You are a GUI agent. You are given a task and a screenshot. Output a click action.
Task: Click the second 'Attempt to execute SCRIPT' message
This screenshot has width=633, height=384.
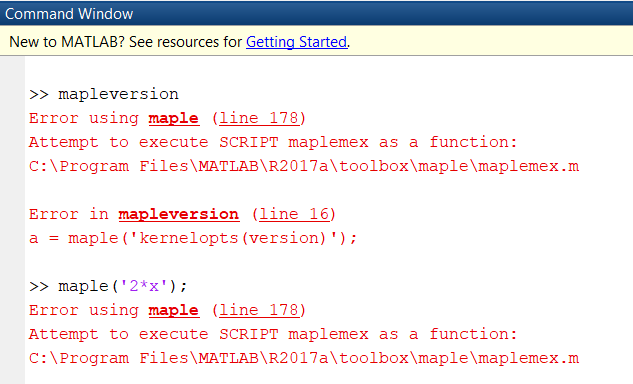(273, 334)
